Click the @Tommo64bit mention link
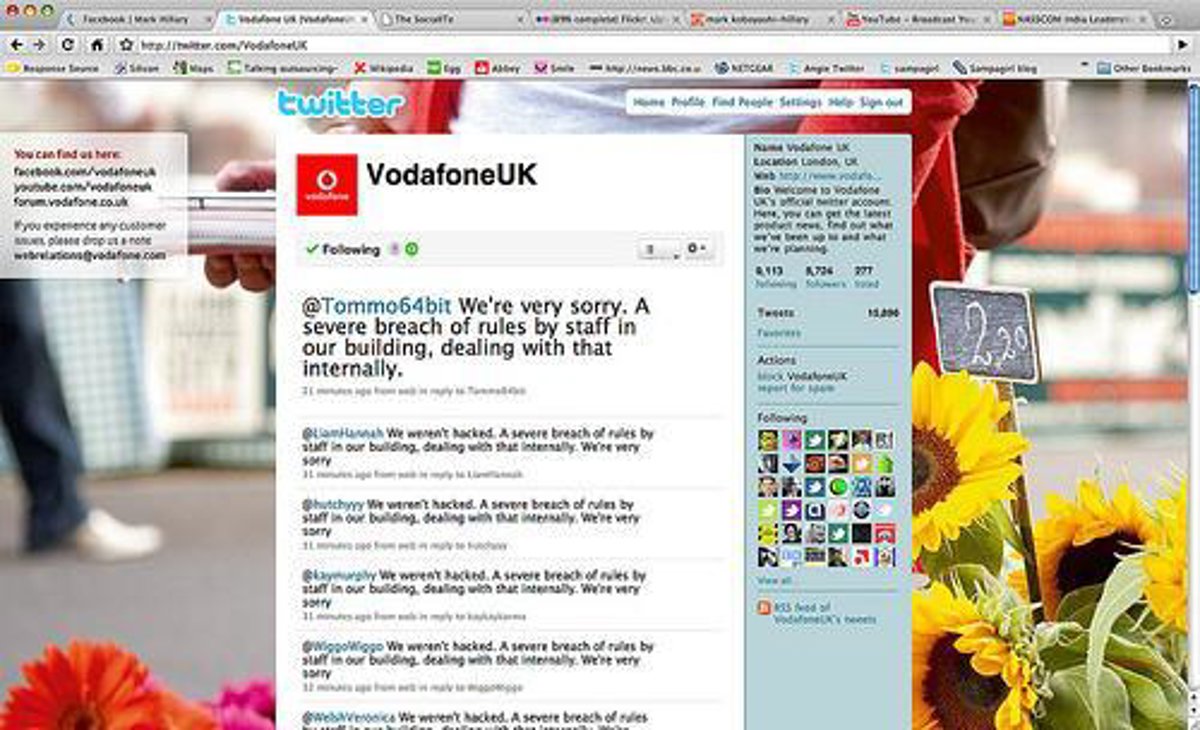1200x730 pixels. point(377,306)
